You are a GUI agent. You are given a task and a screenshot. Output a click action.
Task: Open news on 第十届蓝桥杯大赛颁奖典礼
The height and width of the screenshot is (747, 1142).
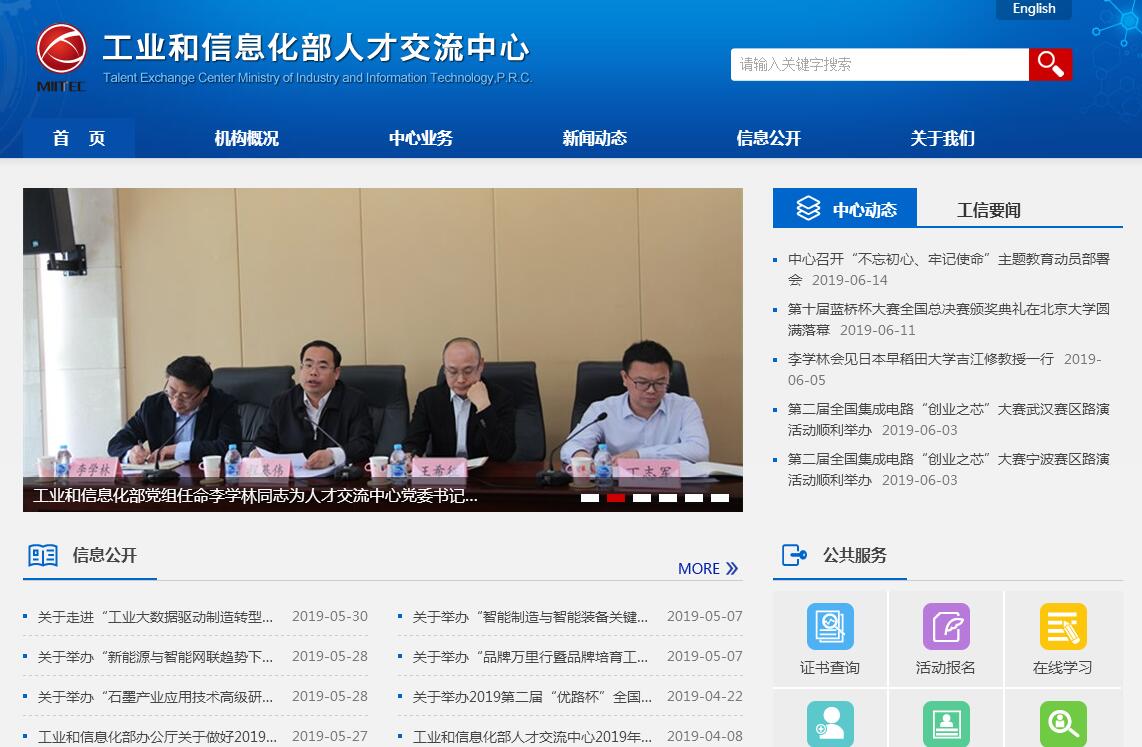(x=948, y=320)
